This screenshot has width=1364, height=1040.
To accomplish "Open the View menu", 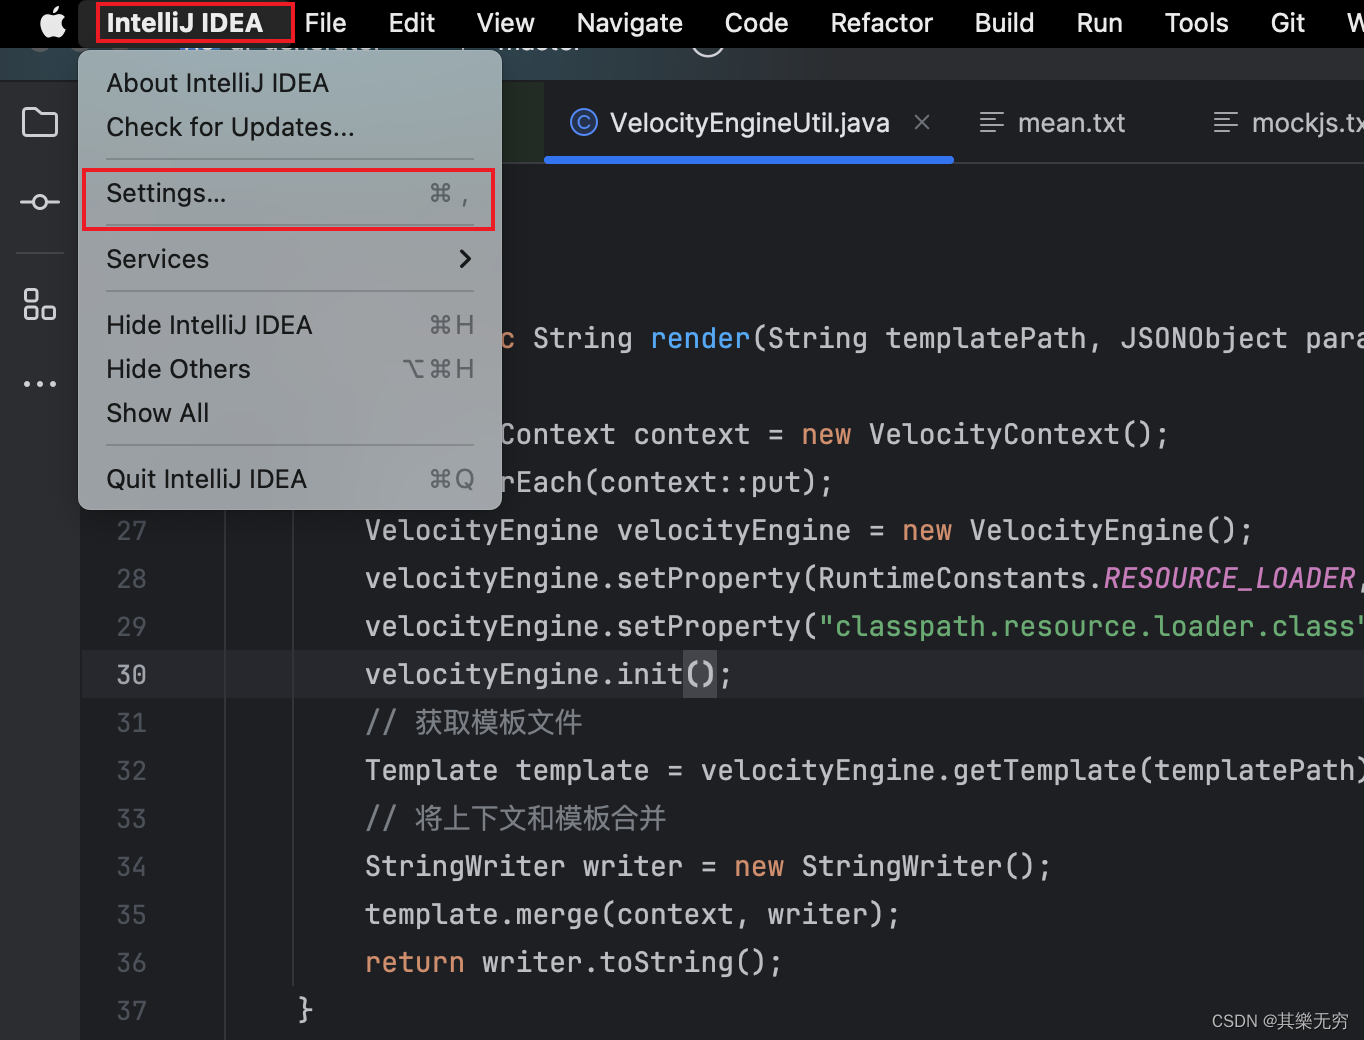I will tap(505, 22).
